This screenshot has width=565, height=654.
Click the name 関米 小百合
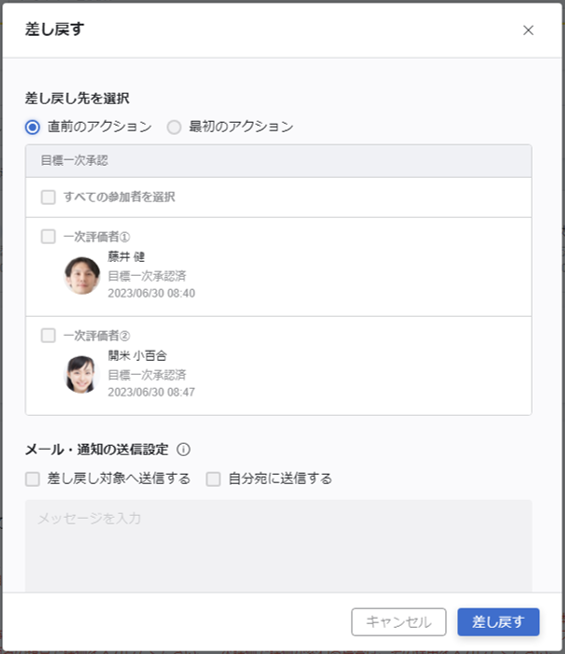[137, 355]
